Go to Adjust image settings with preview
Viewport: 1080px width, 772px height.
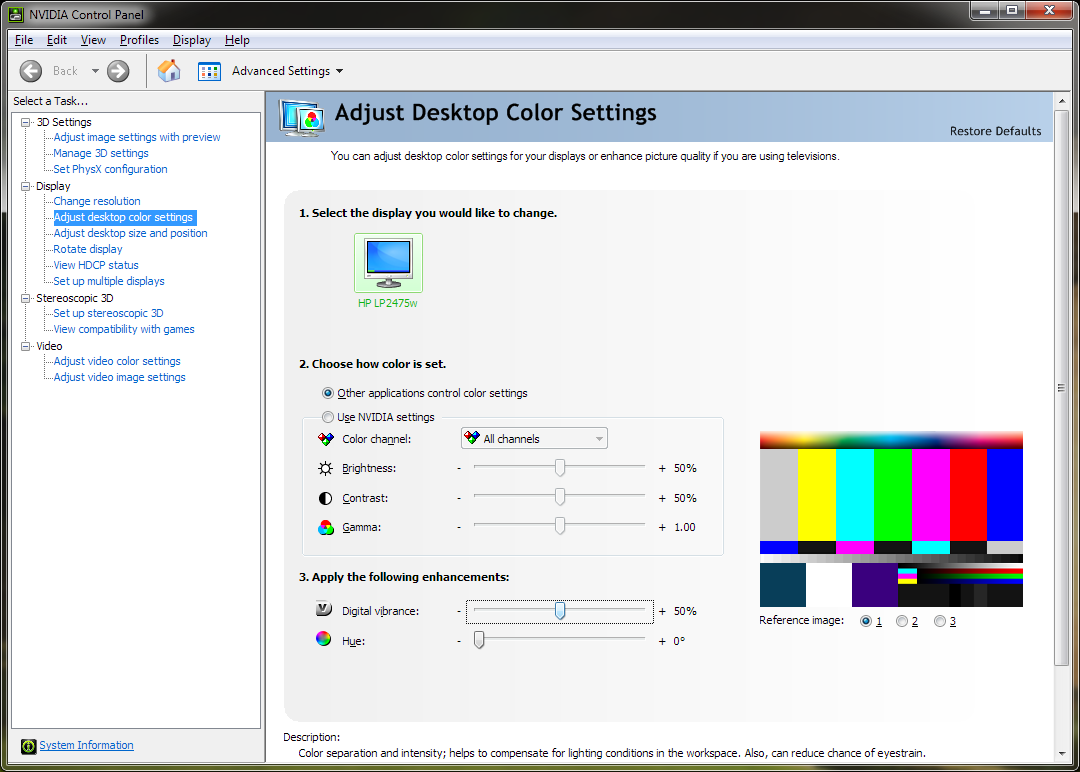coord(137,137)
